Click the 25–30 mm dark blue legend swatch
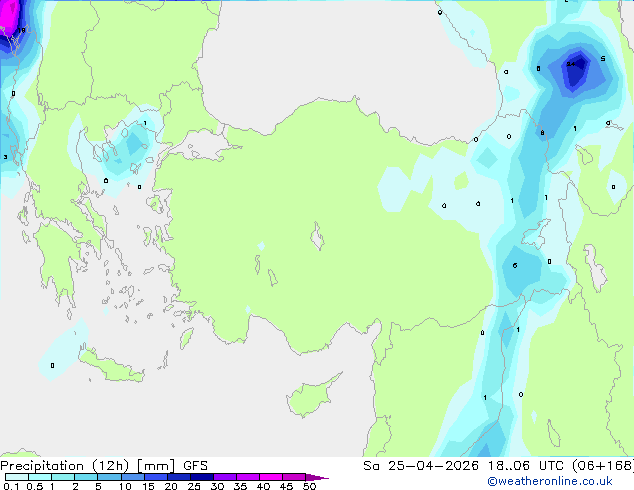Viewport: 634px width, 490px height. point(202,477)
